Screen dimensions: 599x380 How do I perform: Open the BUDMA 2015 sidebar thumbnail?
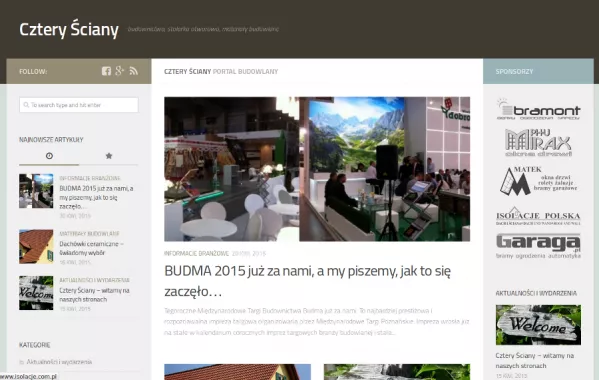coord(36,191)
